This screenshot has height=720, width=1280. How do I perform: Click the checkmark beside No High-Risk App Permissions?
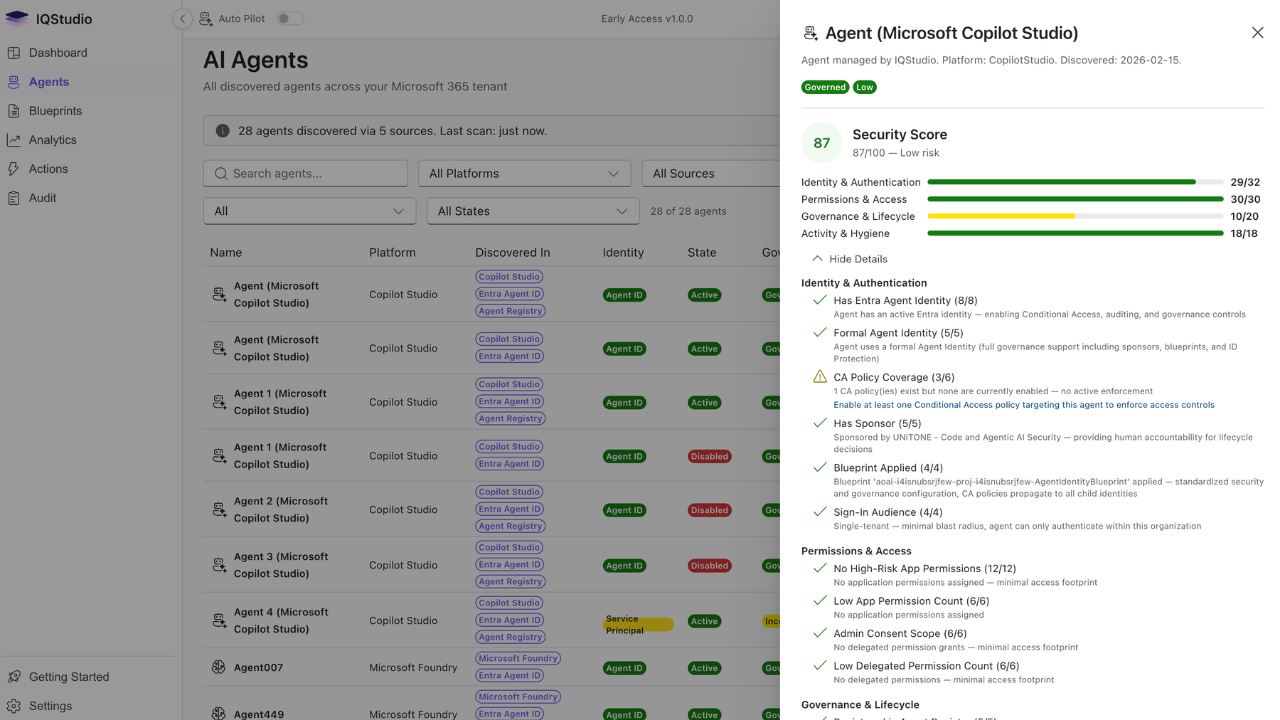point(820,568)
